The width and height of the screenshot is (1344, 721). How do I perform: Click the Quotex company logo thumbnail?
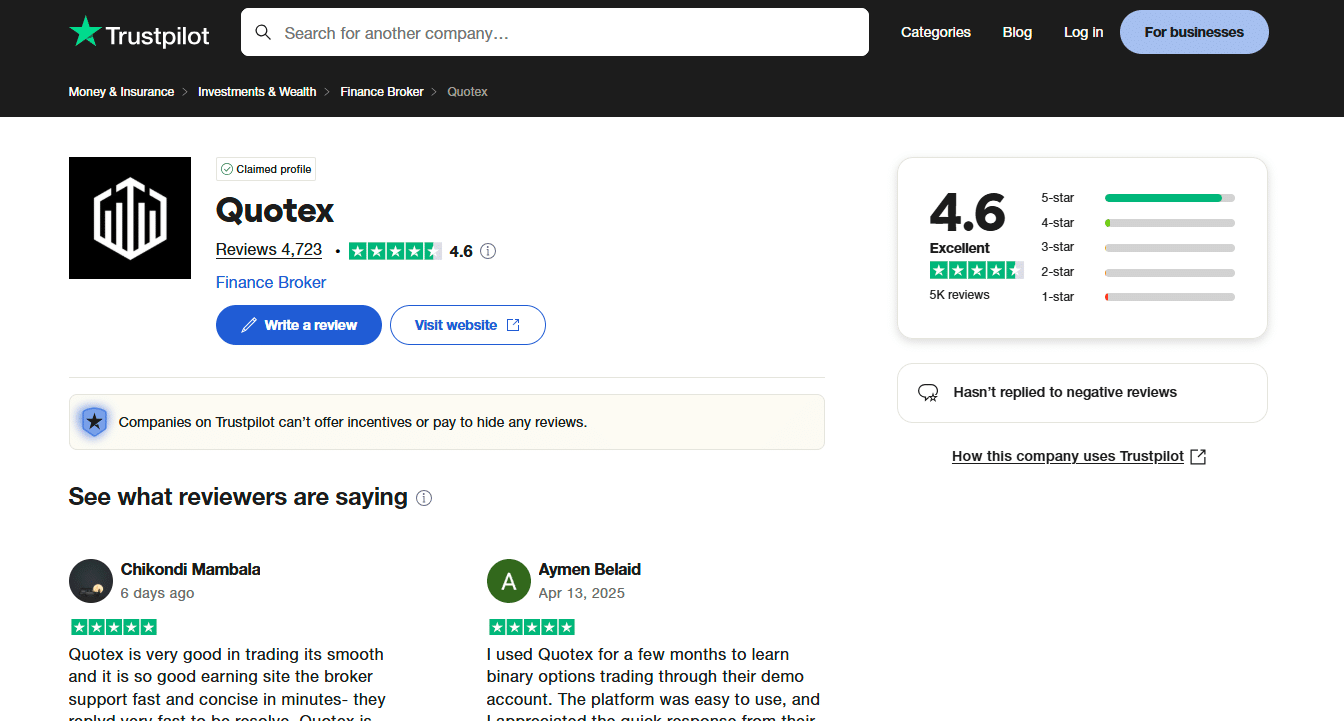(x=130, y=218)
